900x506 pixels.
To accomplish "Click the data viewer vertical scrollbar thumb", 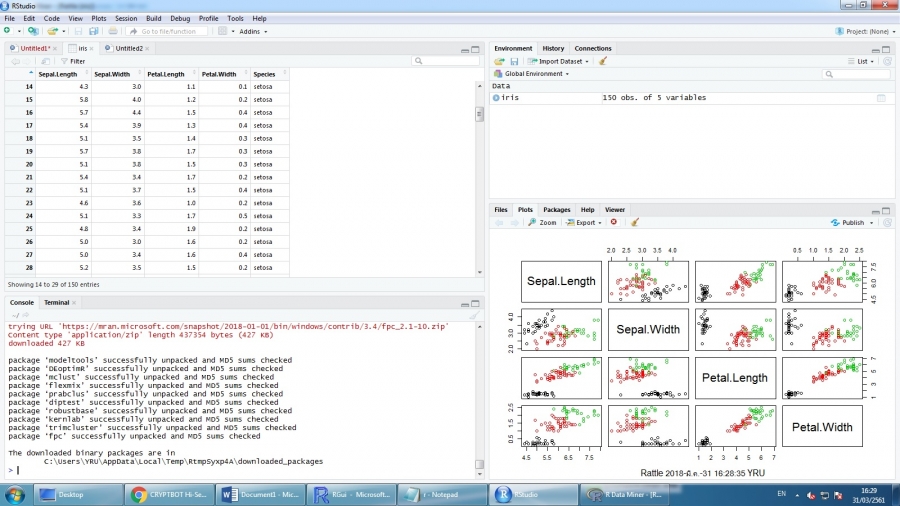I will tap(479, 114).
